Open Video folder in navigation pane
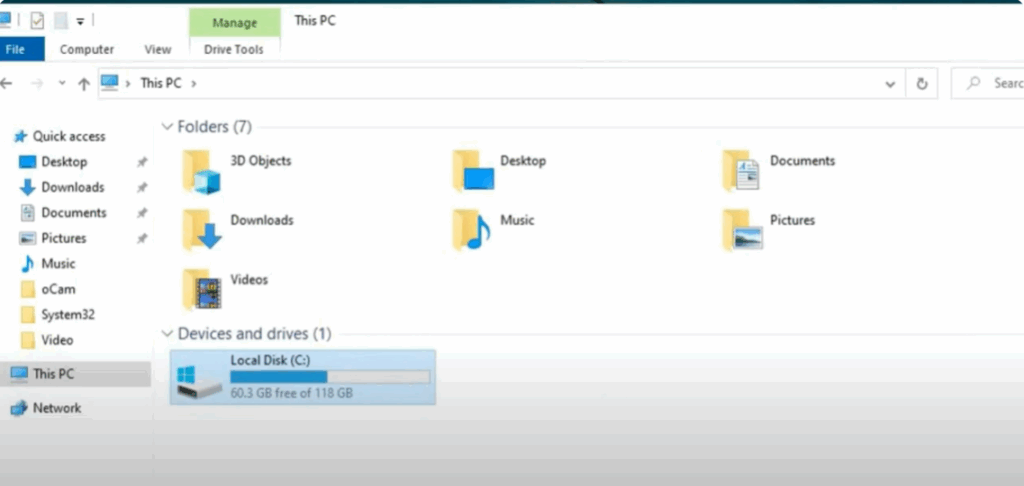 (x=57, y=340)
